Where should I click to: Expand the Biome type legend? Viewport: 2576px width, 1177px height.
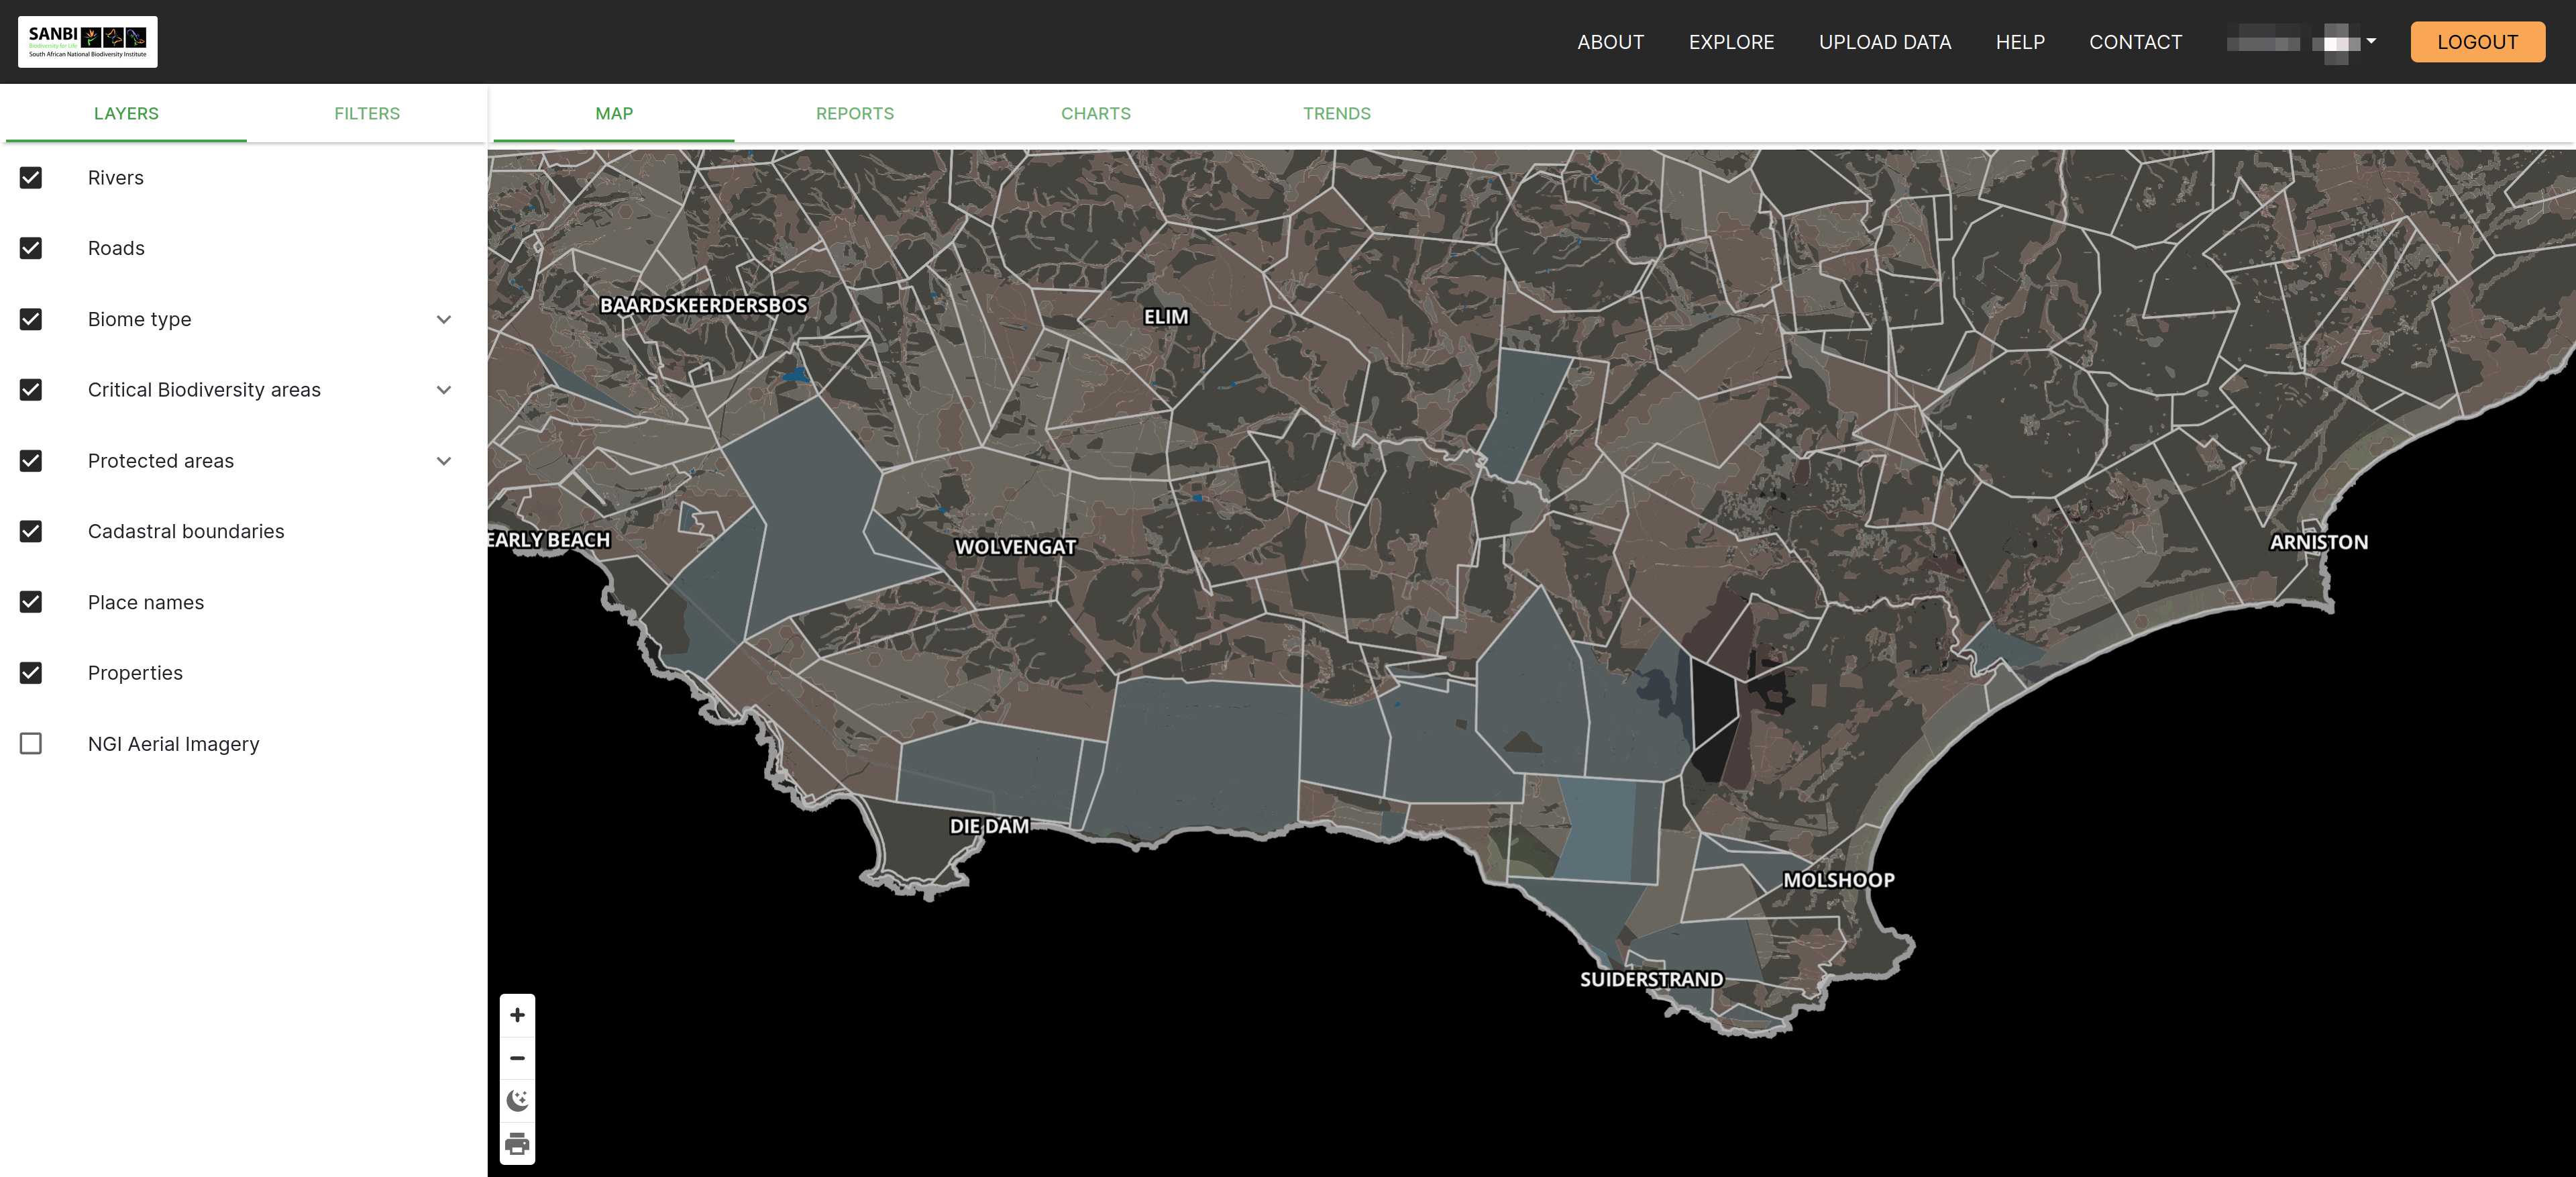coord(444,320)
